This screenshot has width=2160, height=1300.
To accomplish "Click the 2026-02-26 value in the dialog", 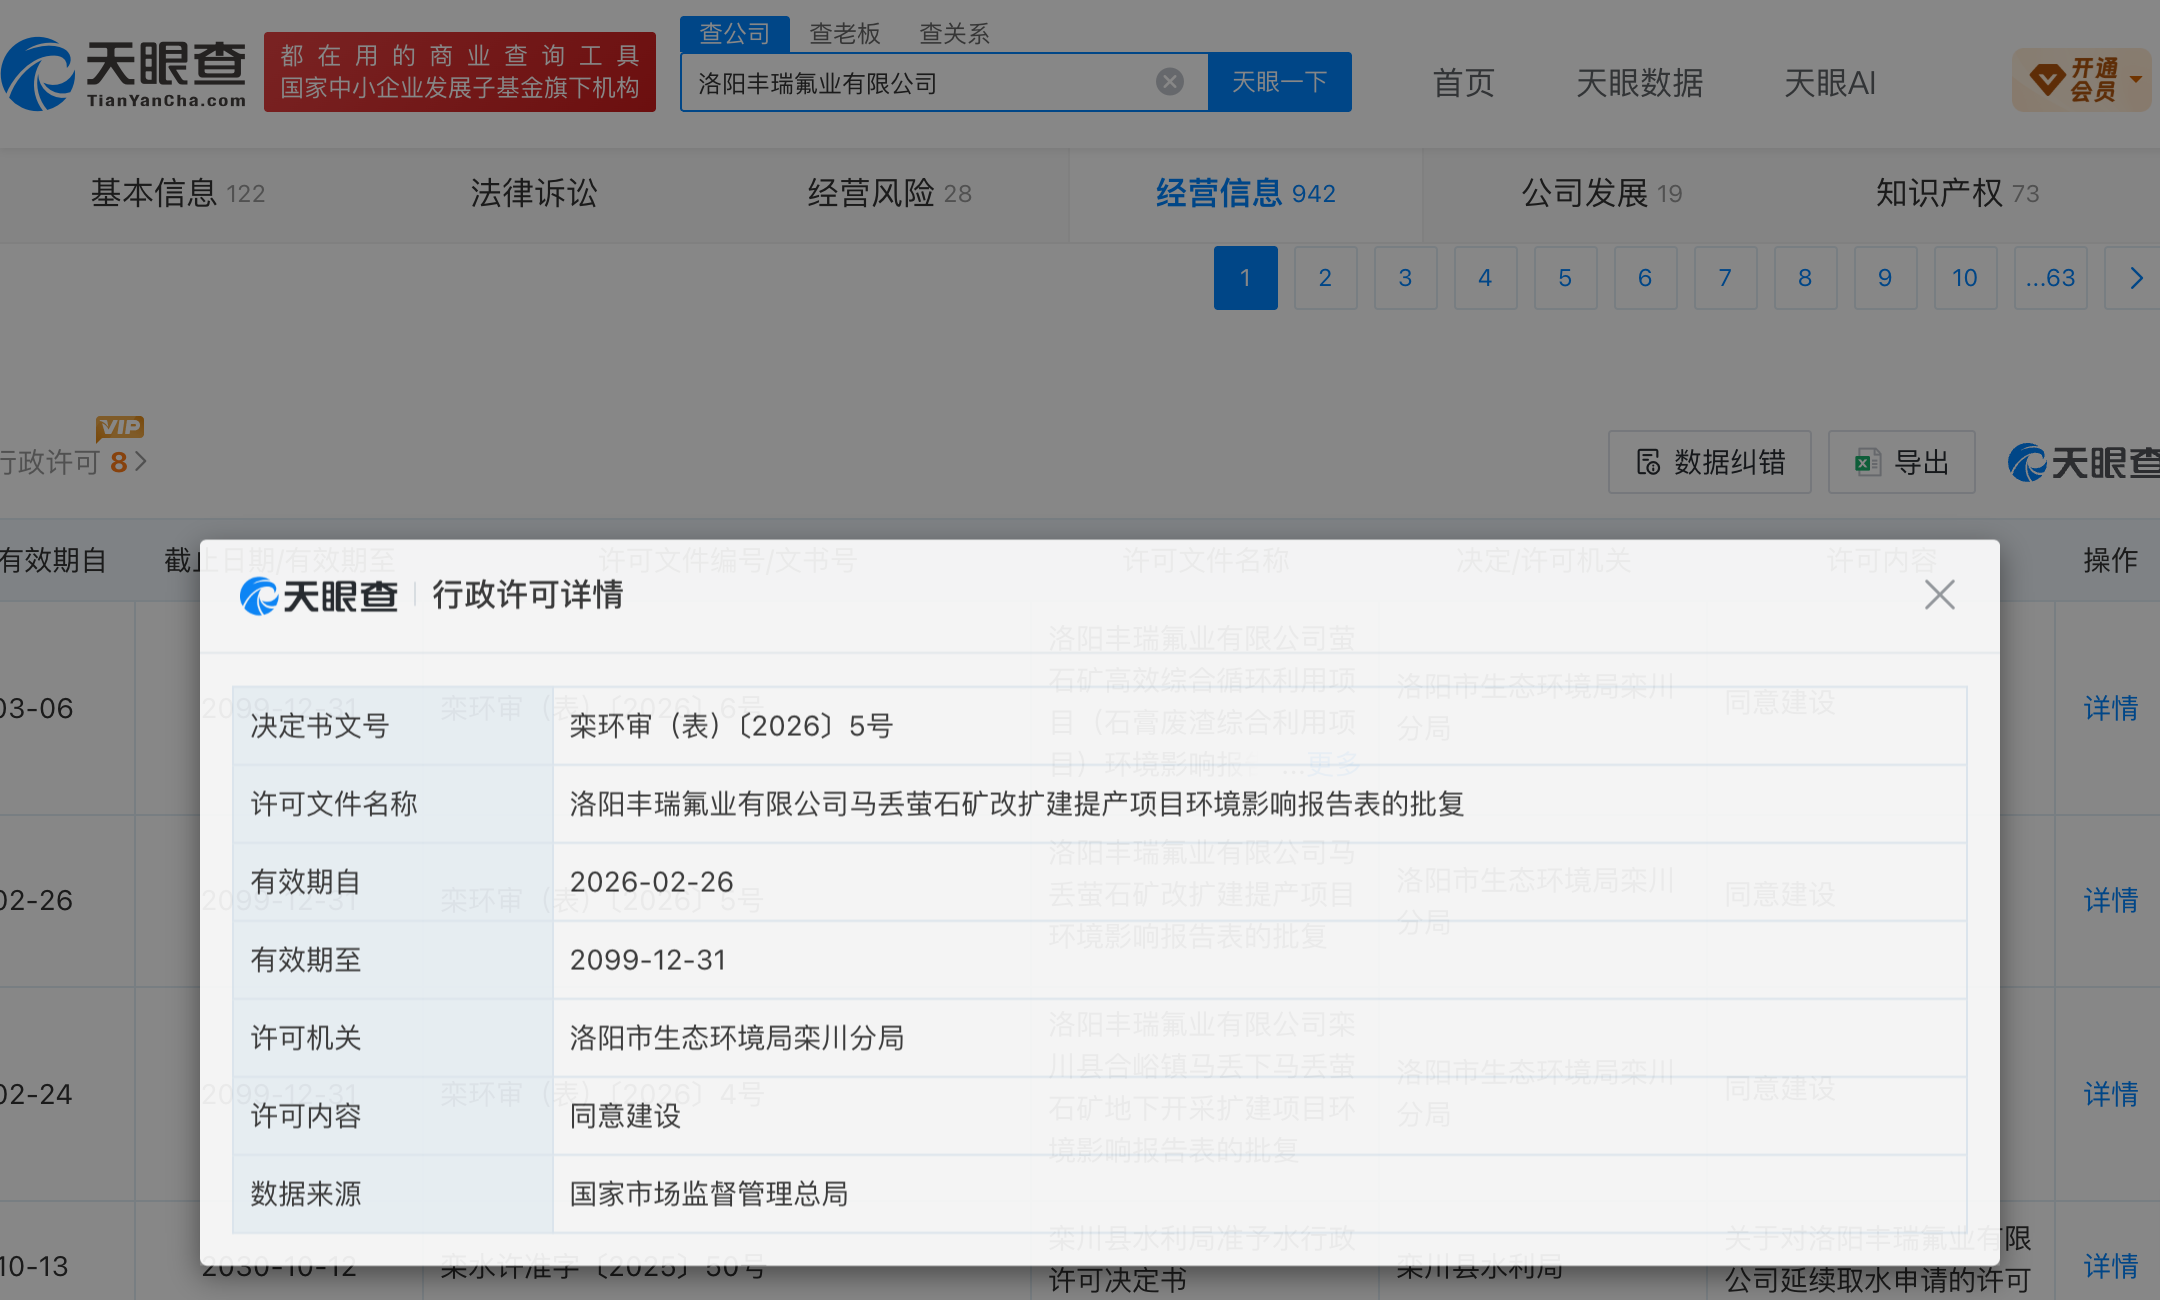I will pos(652,882).
